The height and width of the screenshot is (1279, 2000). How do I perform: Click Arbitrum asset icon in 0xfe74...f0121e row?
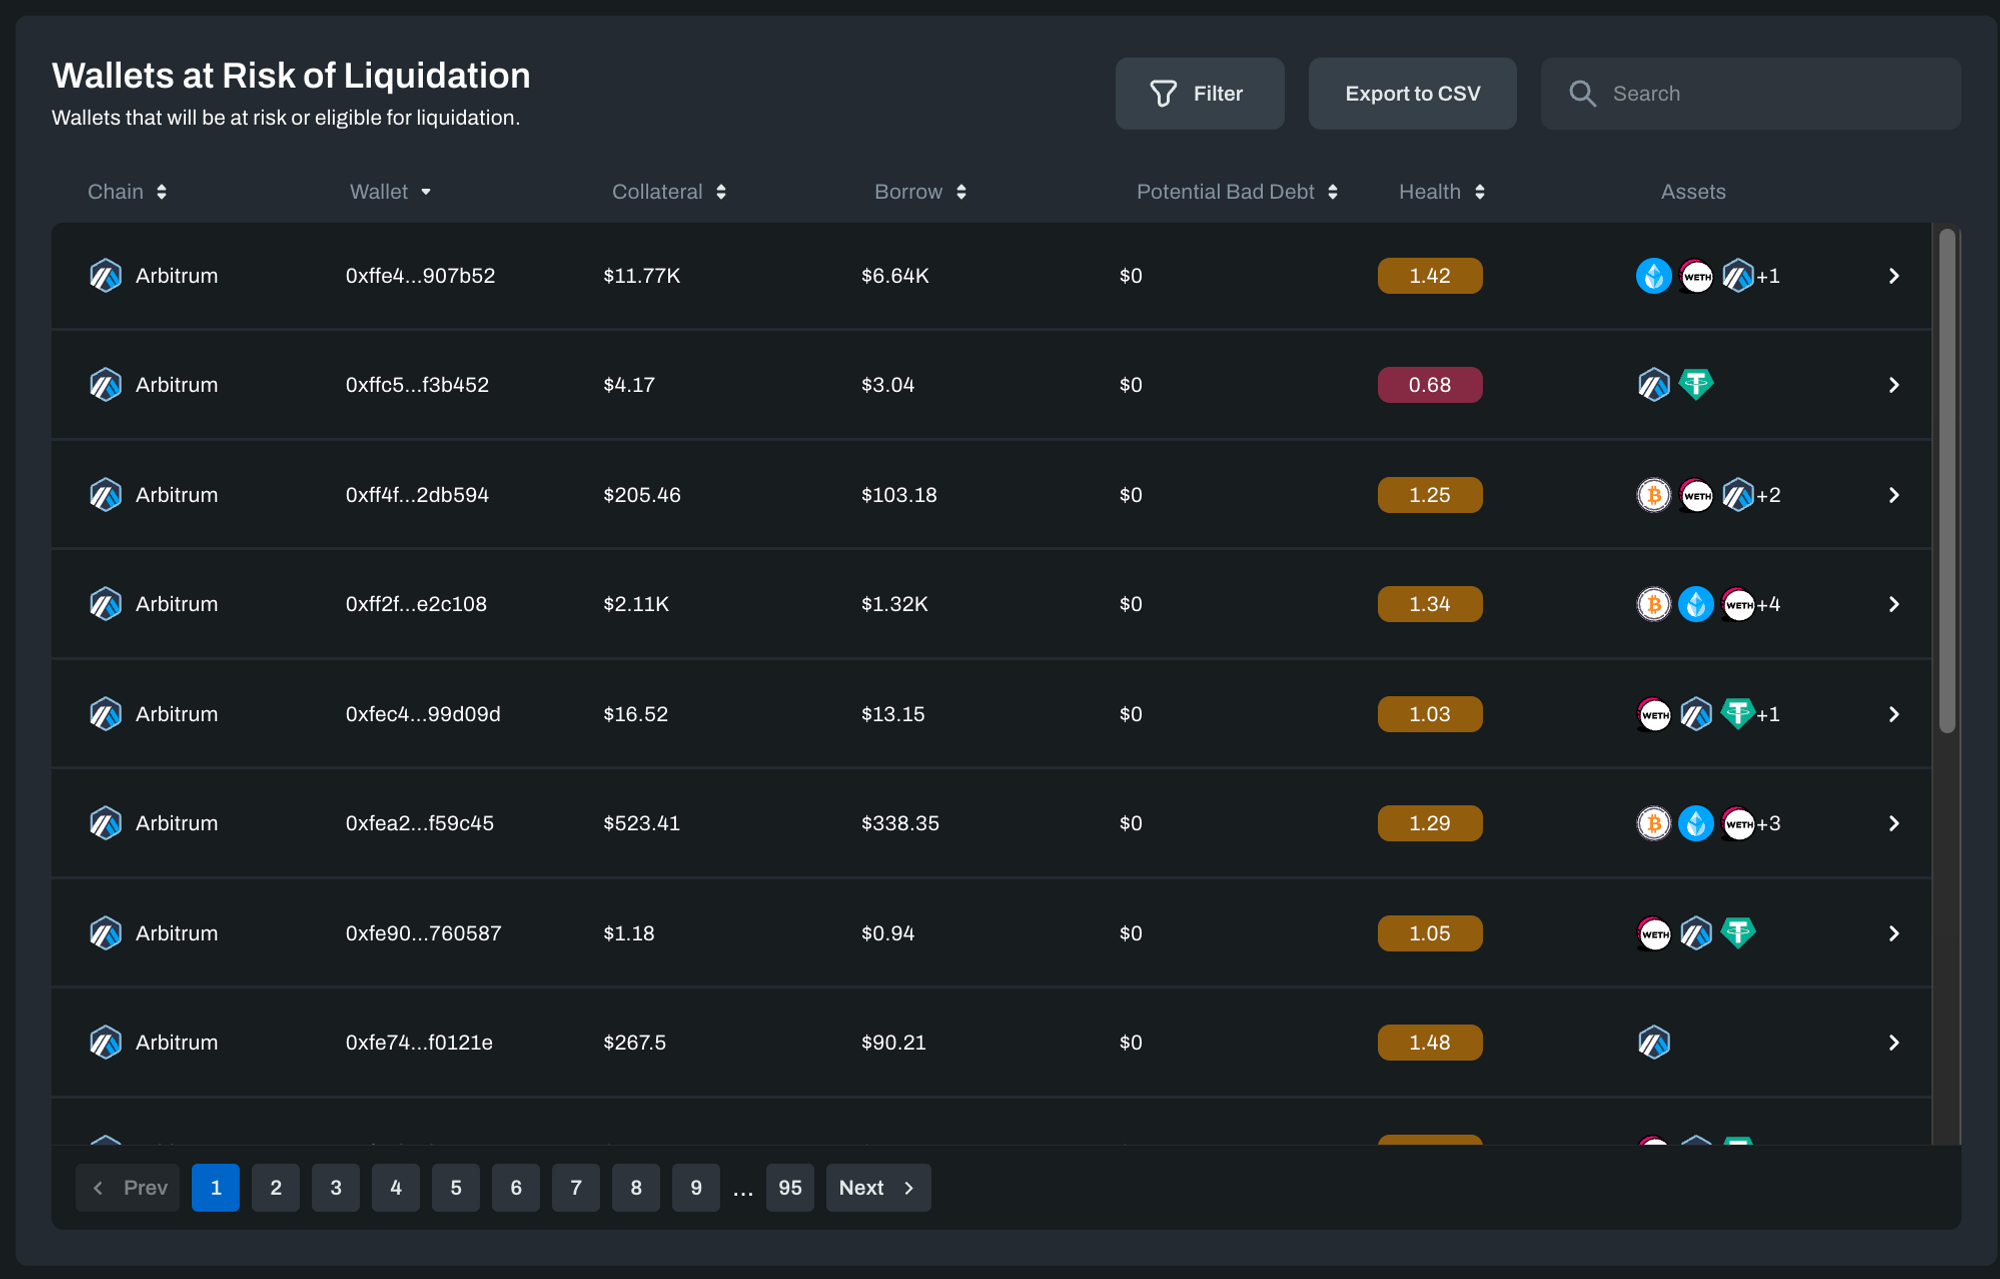click(1654, 1042)
